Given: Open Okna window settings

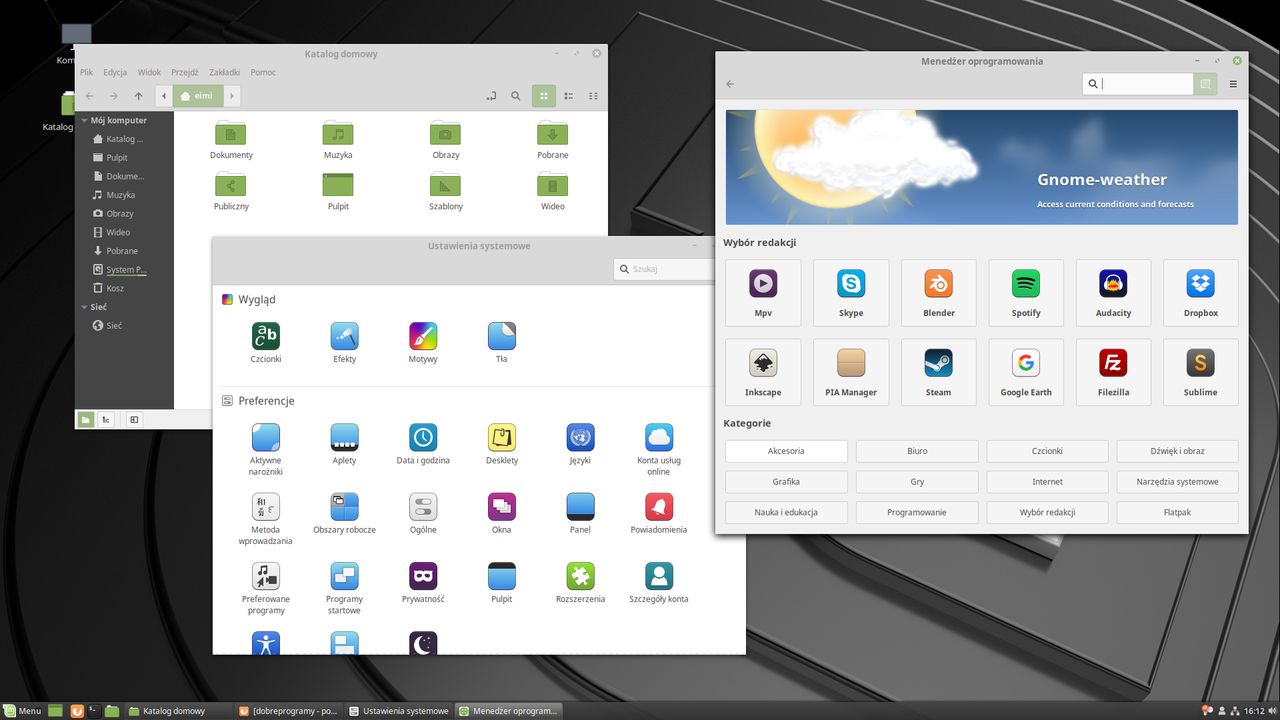Looking at the screenshot, I should pos(502,507).
